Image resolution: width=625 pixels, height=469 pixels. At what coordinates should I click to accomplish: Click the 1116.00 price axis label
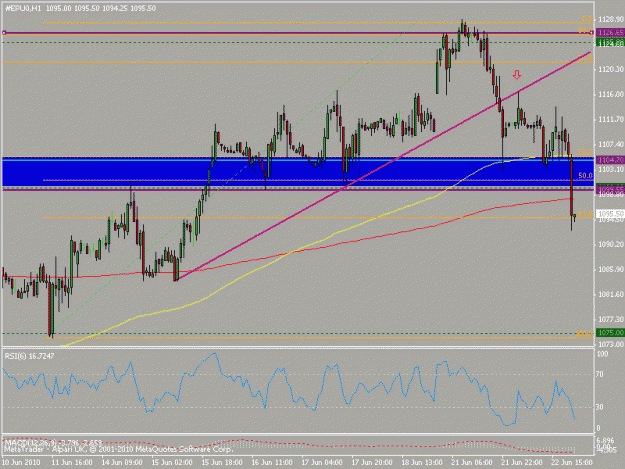point(611,94)
